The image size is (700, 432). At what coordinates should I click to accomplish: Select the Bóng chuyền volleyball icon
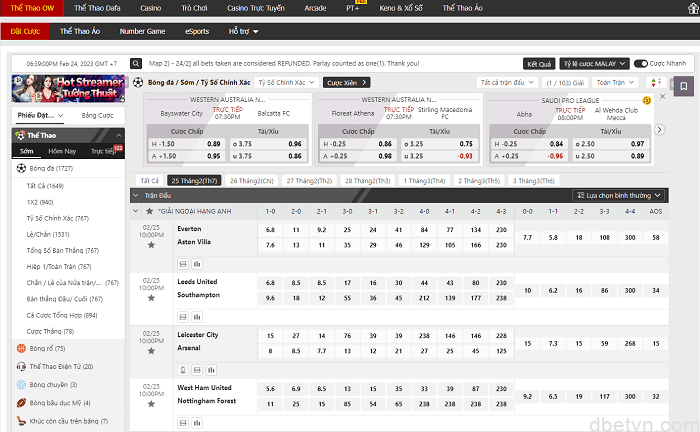click(x=21, y=385)
